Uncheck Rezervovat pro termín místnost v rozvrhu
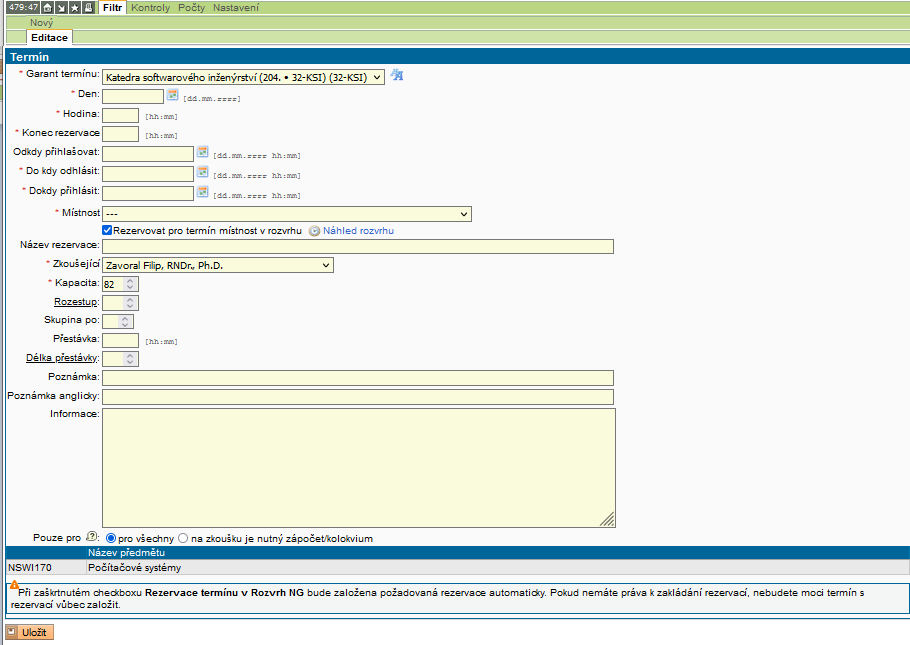 pos(108,230)
